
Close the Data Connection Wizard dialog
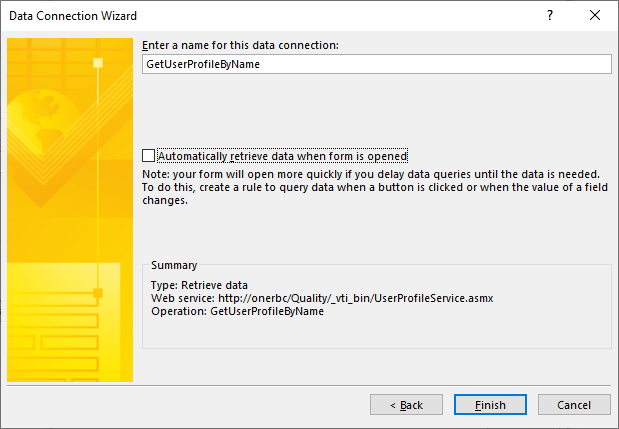coord(596,16)
